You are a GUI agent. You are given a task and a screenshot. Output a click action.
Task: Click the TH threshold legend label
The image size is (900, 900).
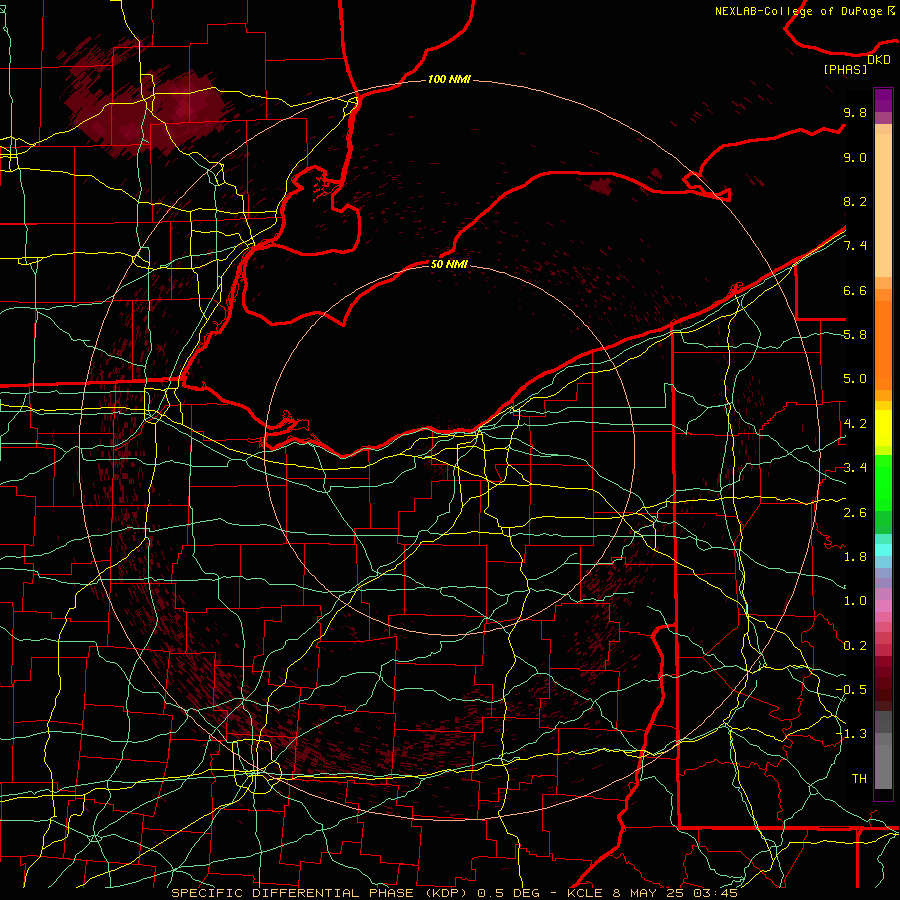(x=859, y=779)
